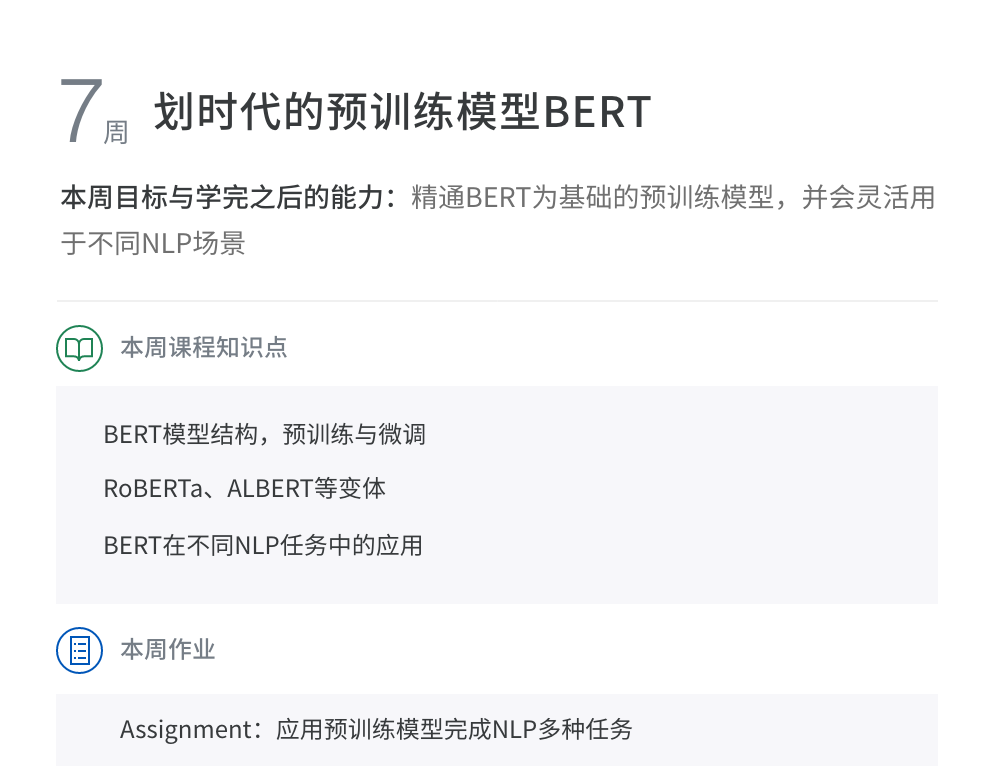
Task: Click the 本周作业 section label
Action: (168, 650)
